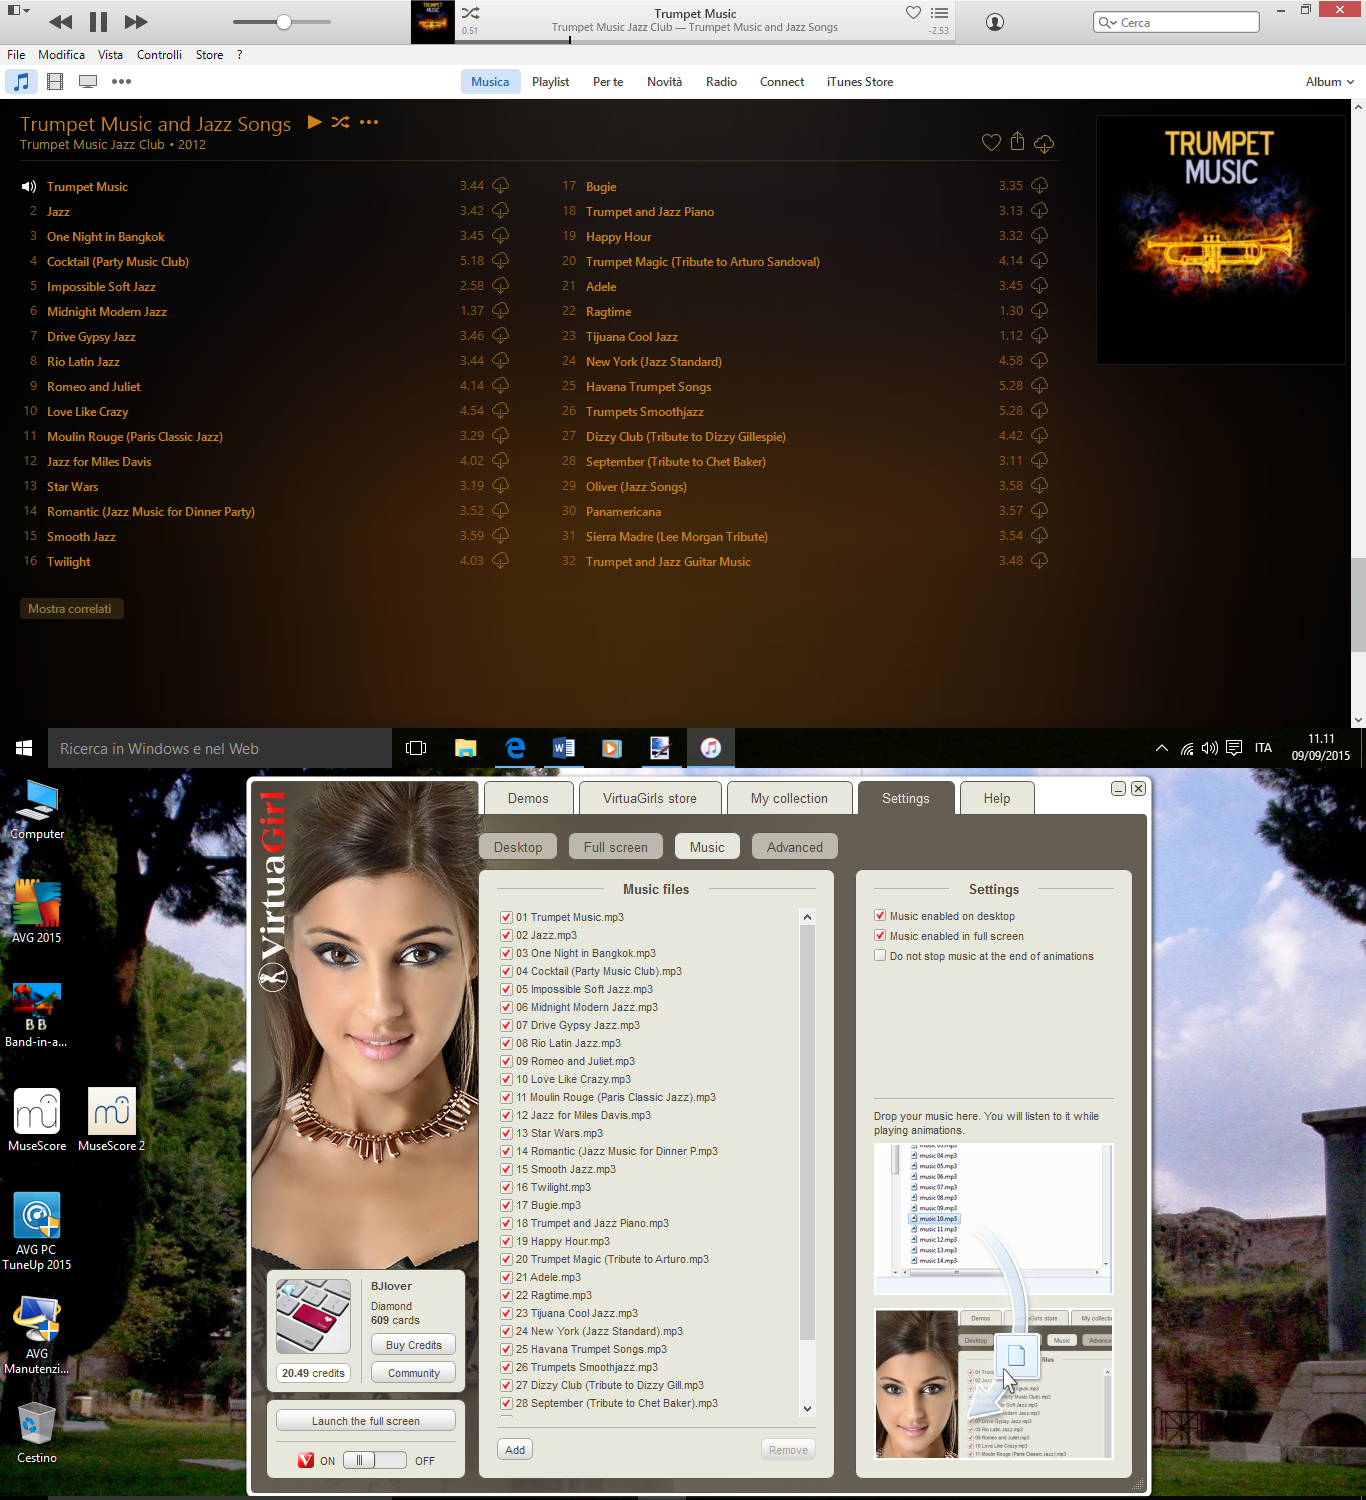Skip to previous track in iTunes
The image size is (1366, 1500).
point(60,22)
